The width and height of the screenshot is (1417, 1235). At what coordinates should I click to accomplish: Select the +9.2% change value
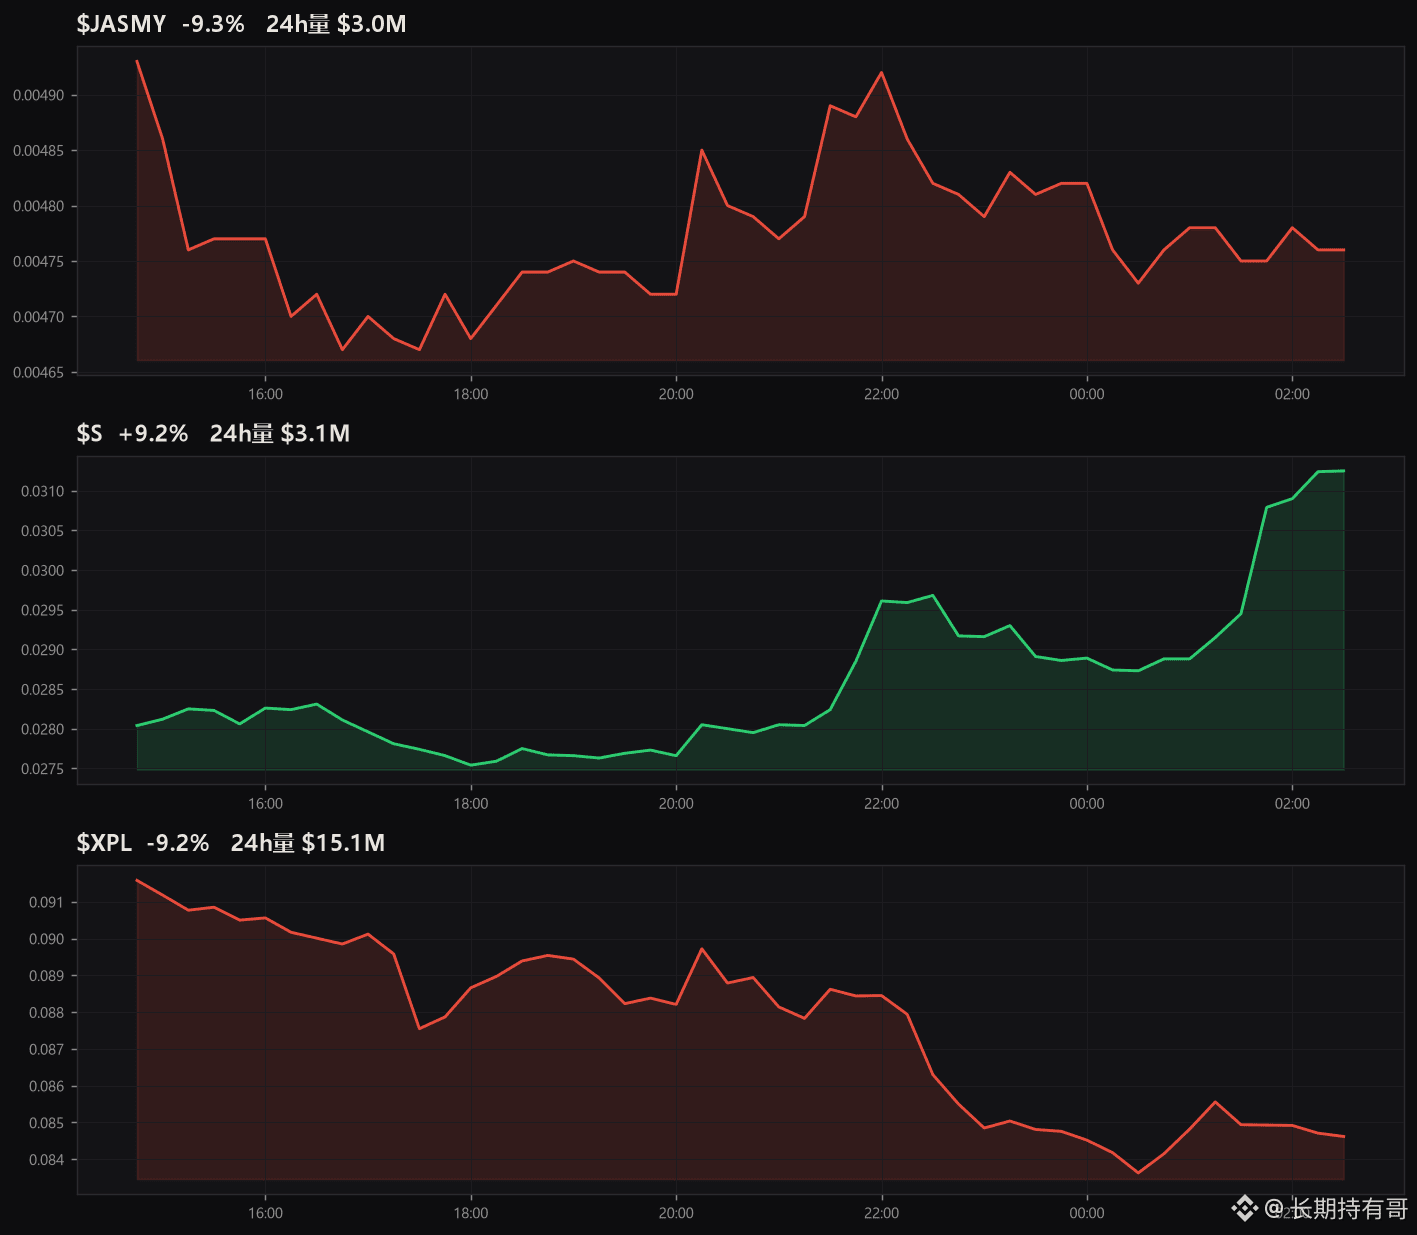point(153,433)
